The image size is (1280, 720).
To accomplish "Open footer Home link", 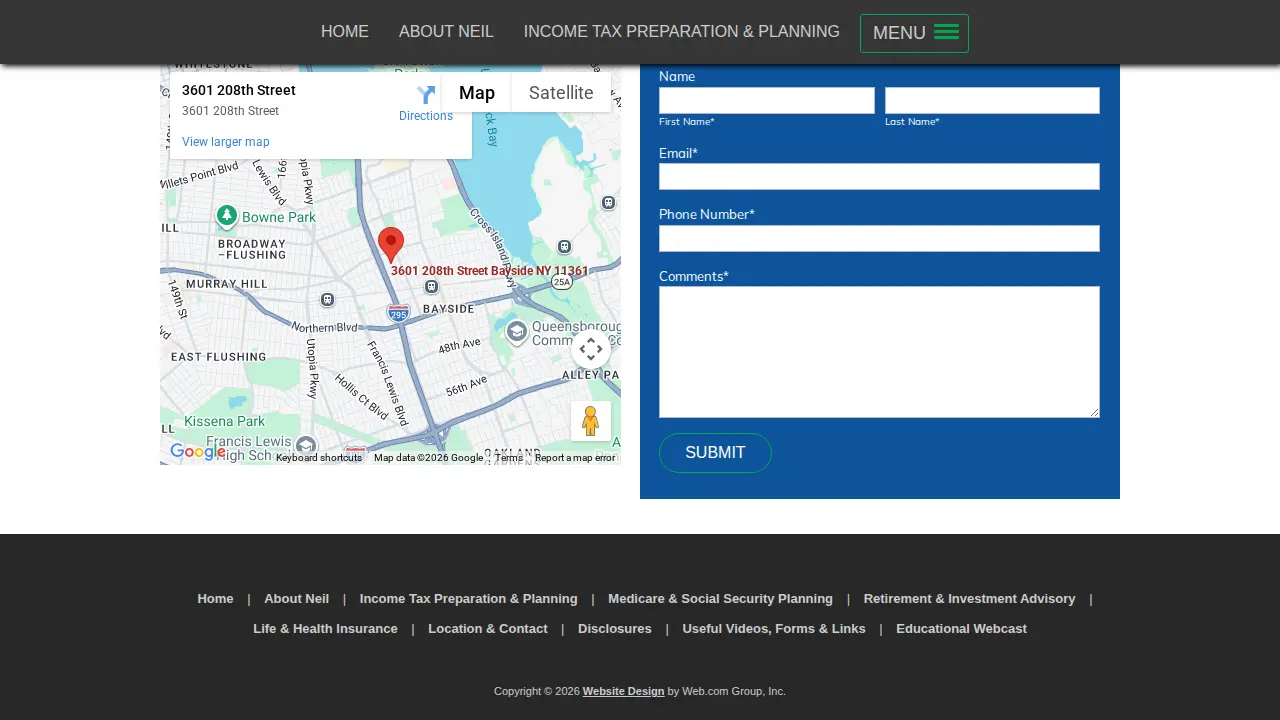I will pyautogui.click(x=215, y=599).
